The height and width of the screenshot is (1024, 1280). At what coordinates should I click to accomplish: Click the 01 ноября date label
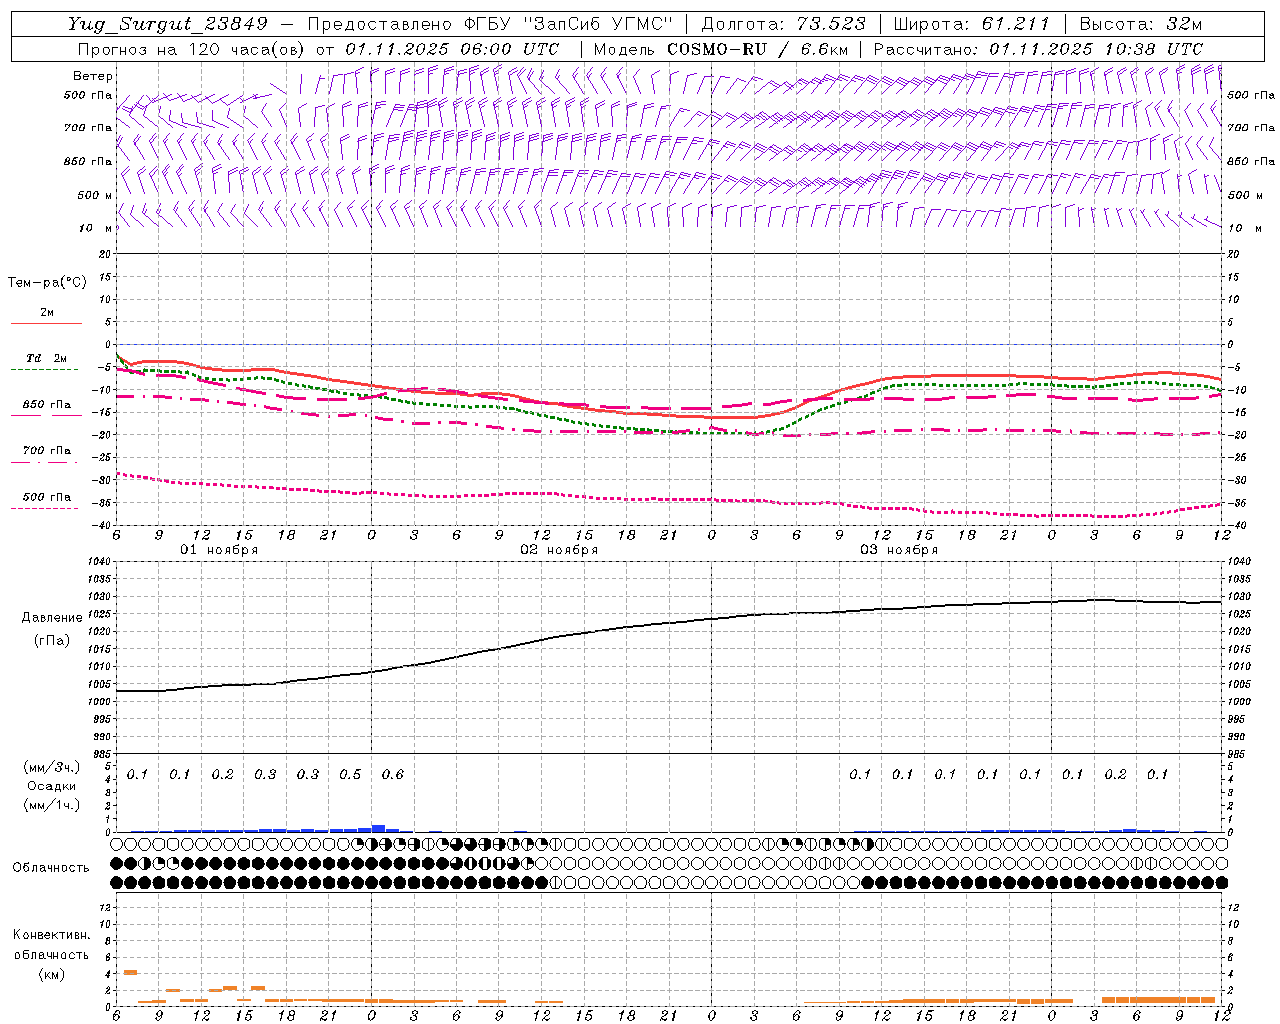[x=219, y=550]
